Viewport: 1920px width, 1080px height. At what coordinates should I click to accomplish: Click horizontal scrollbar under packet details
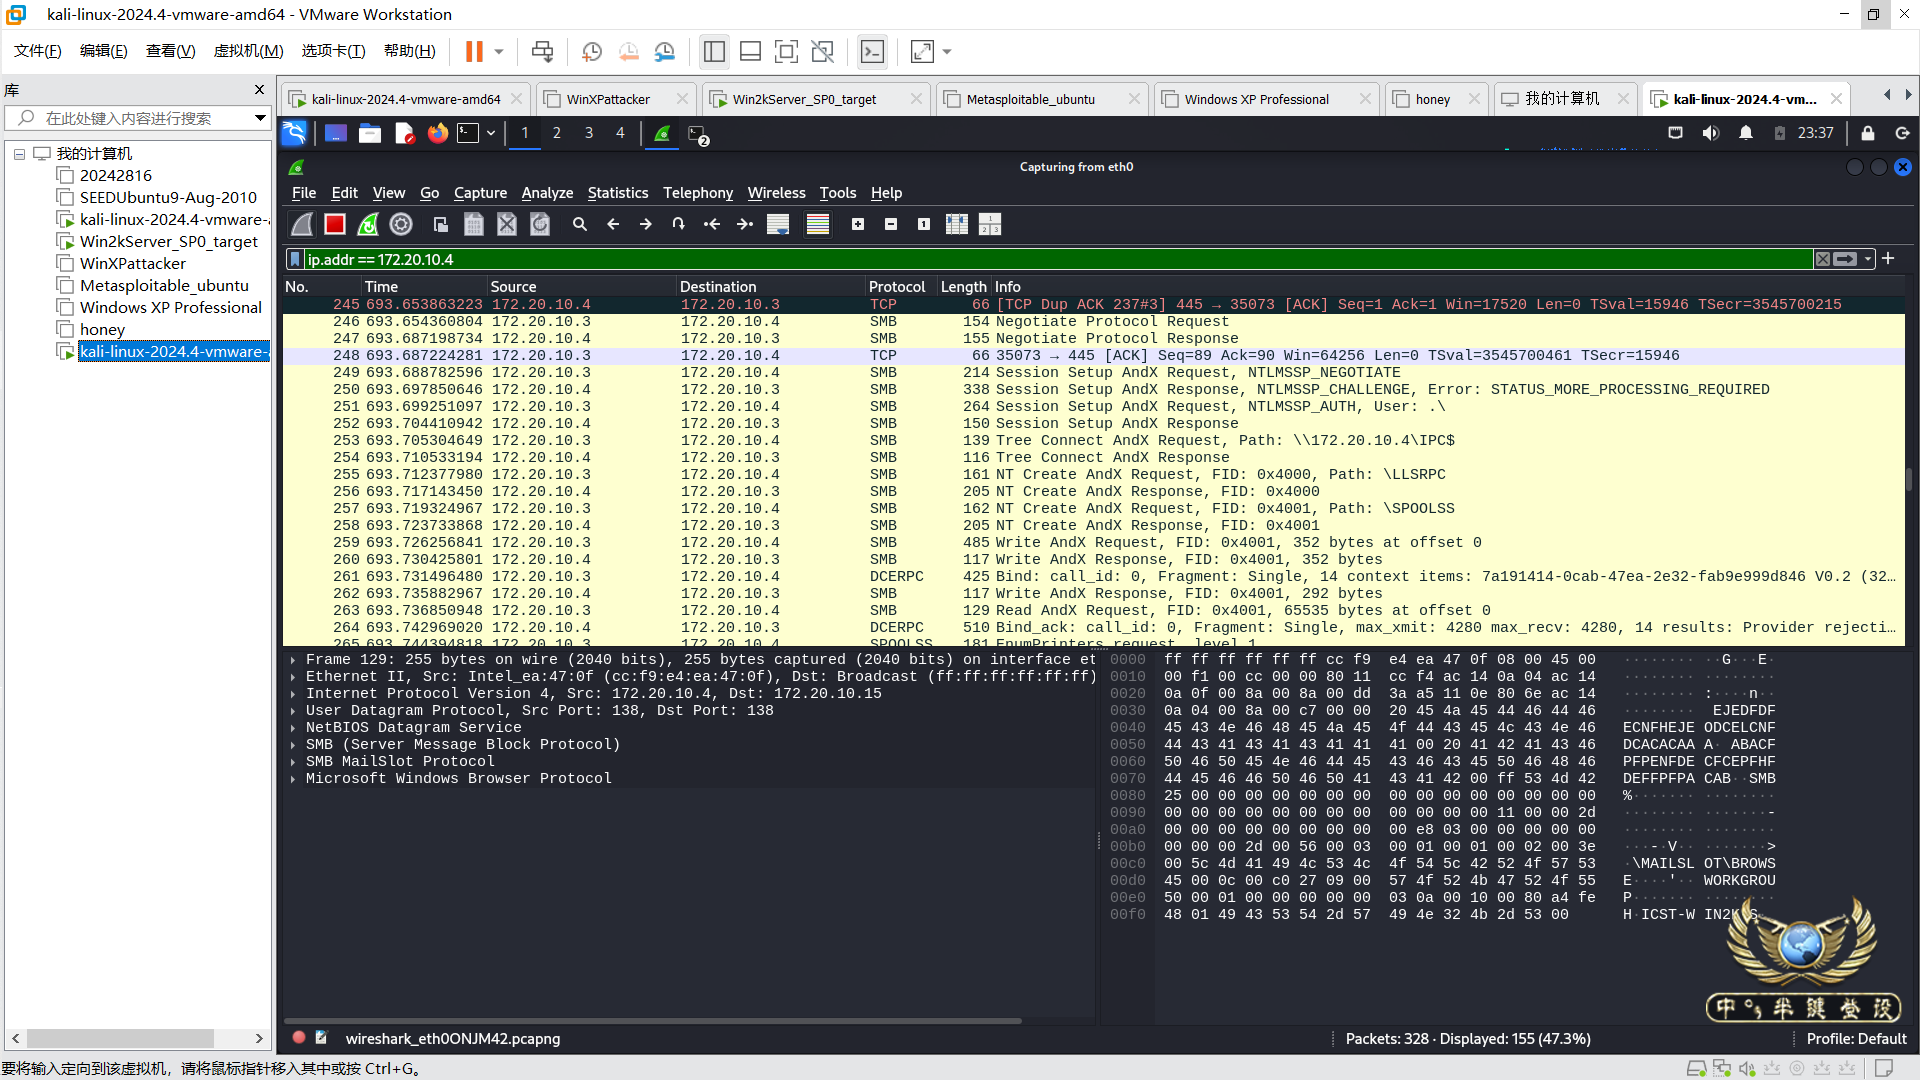(650, 1021)
